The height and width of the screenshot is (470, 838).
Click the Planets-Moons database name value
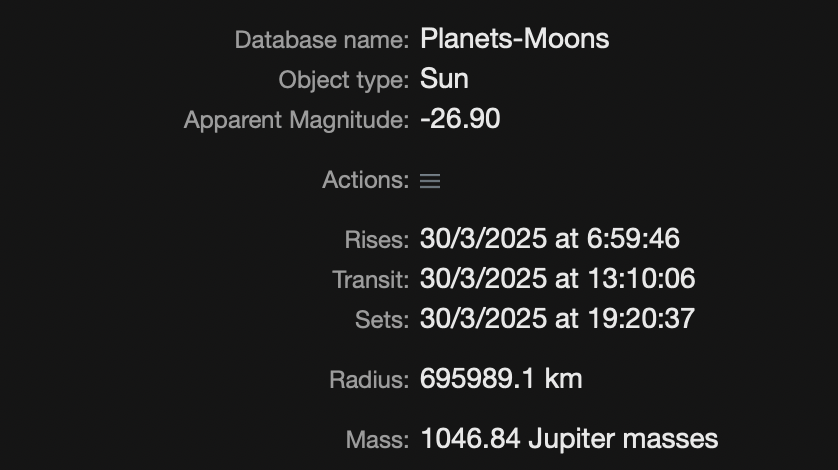(x=514, y=39)
